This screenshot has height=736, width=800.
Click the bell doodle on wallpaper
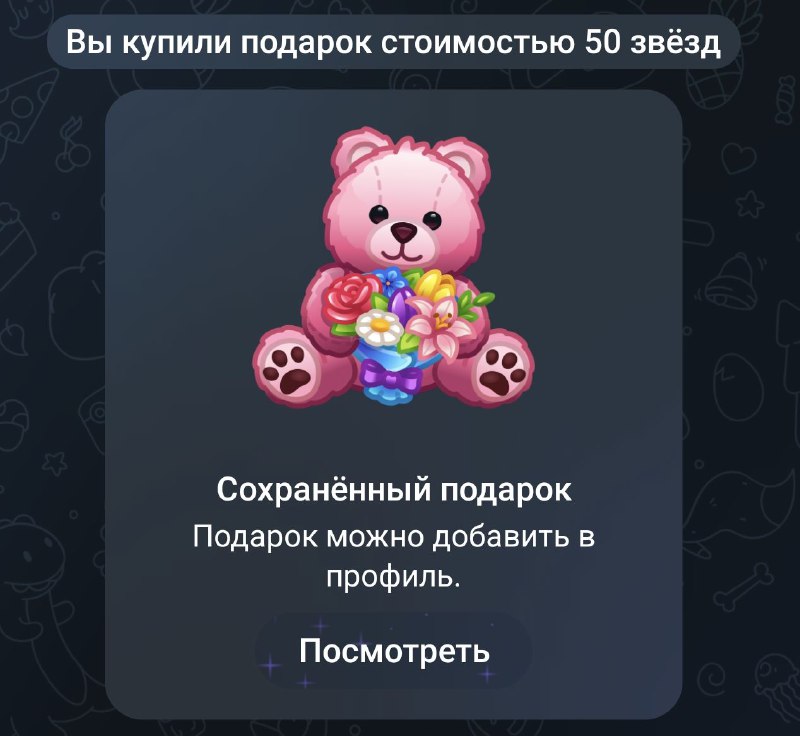pos(730,284)
